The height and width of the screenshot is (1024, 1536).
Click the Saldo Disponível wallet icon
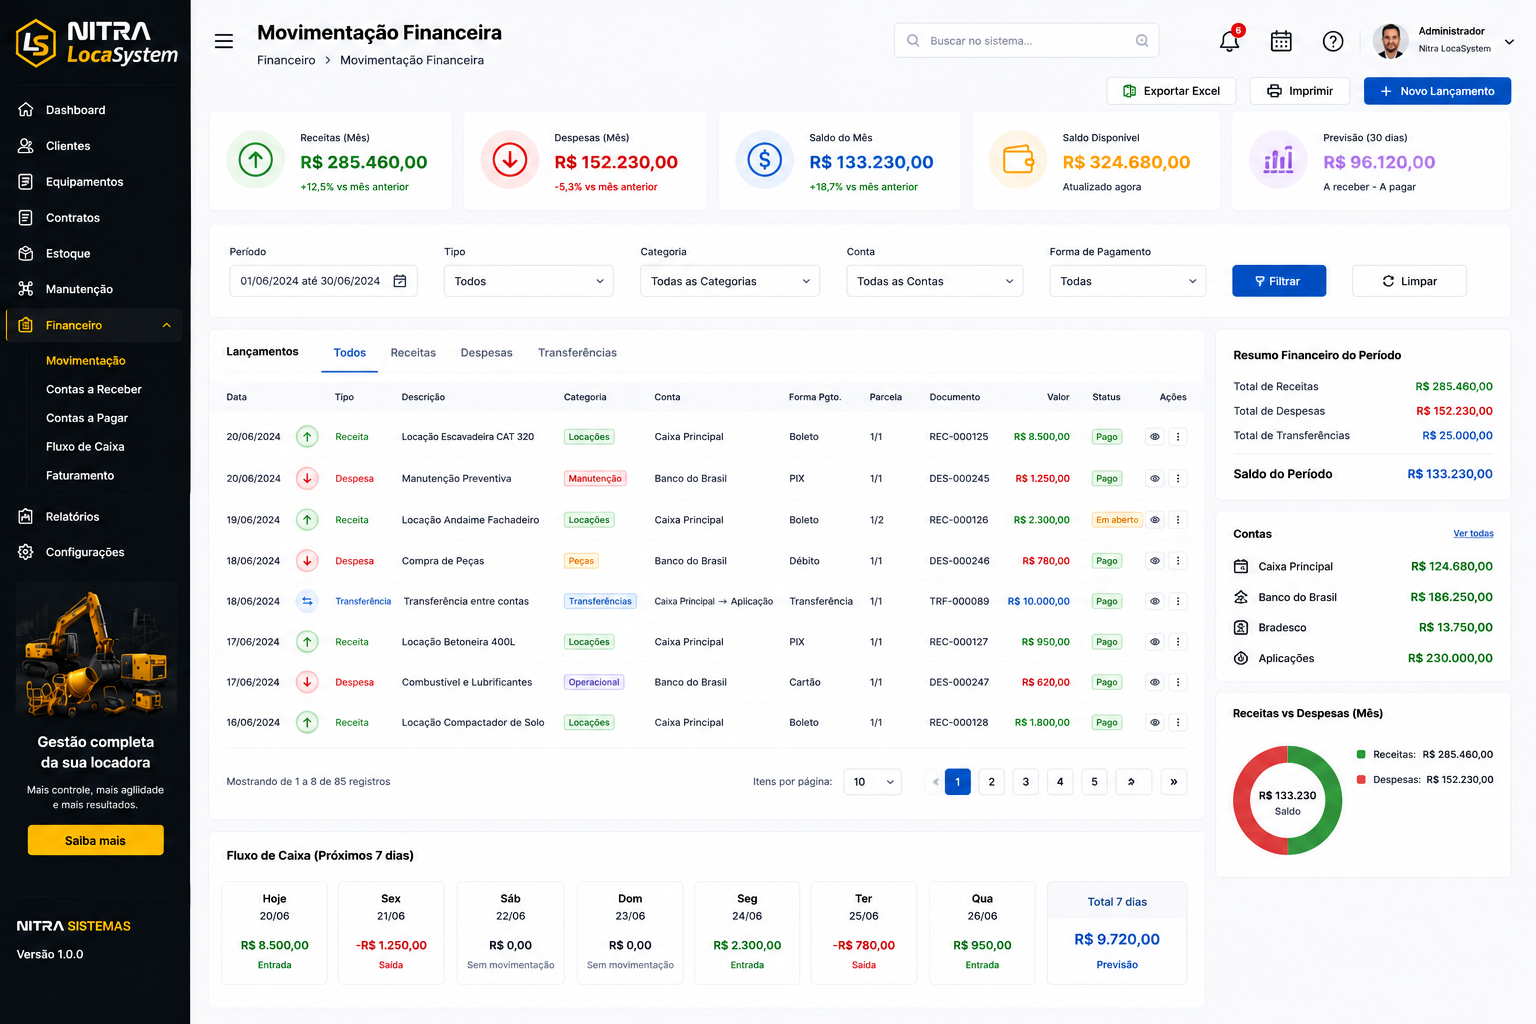tap(1018, 159)
